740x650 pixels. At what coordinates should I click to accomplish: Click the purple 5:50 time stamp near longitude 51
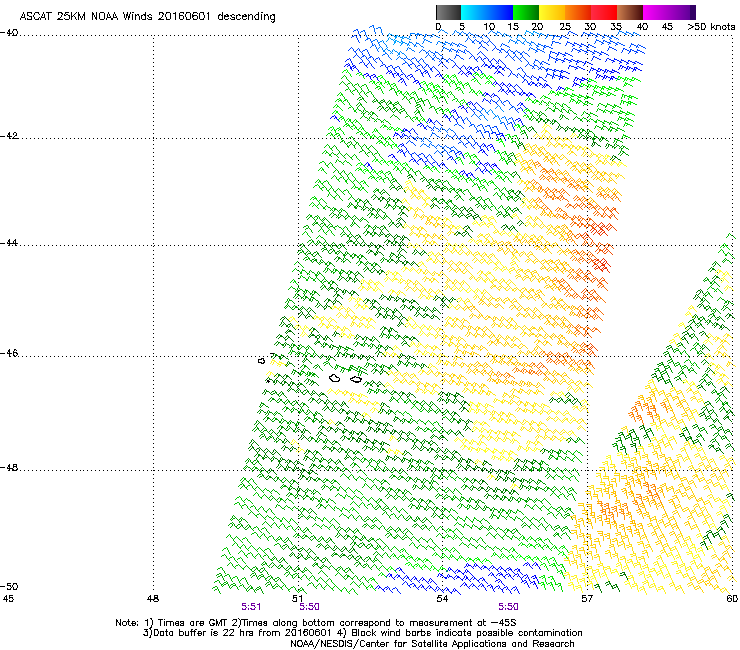(x=309, y=607)
